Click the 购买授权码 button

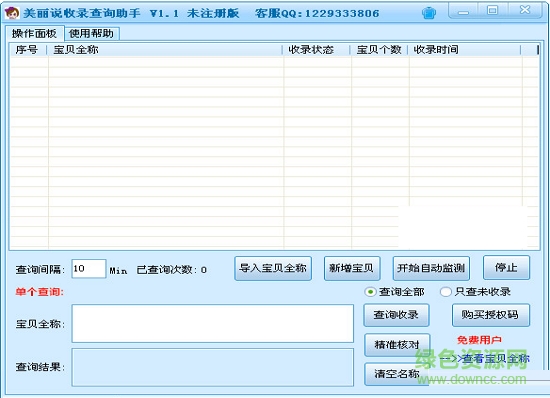point(490,315)
